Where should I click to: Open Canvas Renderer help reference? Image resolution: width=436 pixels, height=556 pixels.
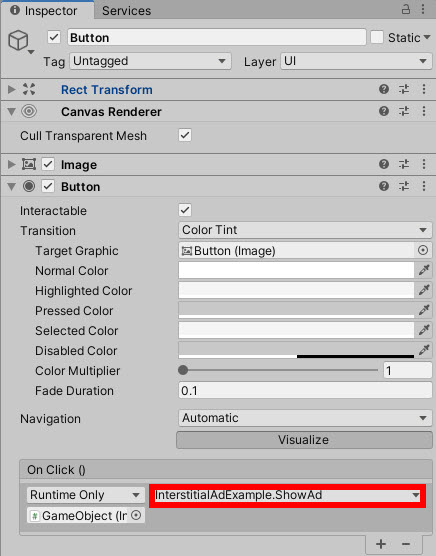click(384, 111)
